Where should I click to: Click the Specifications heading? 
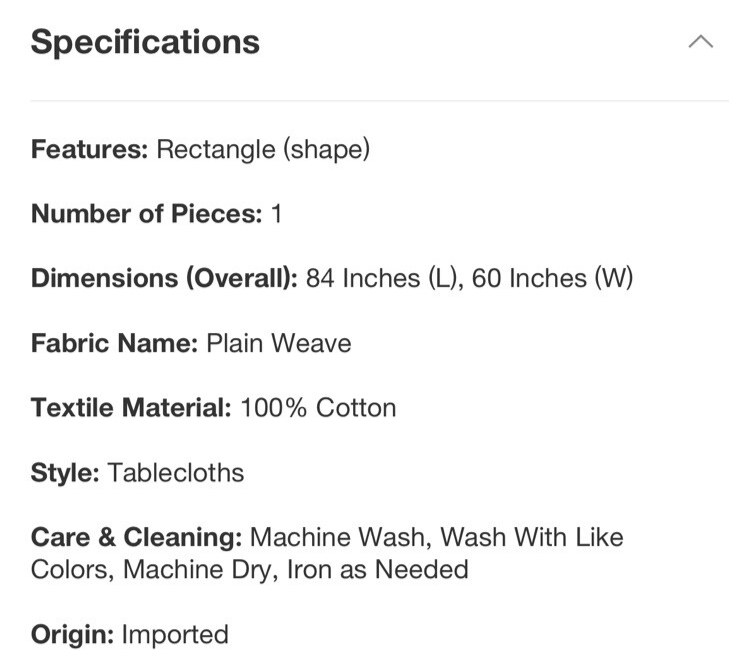(x=145, y=42)
